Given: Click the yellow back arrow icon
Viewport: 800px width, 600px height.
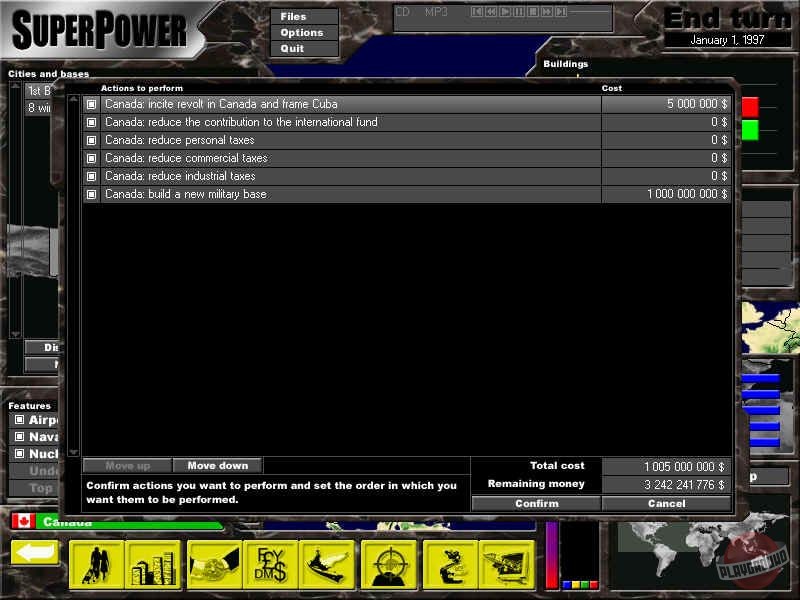Looking at the screenshot, I should click(x=35, y=553).
